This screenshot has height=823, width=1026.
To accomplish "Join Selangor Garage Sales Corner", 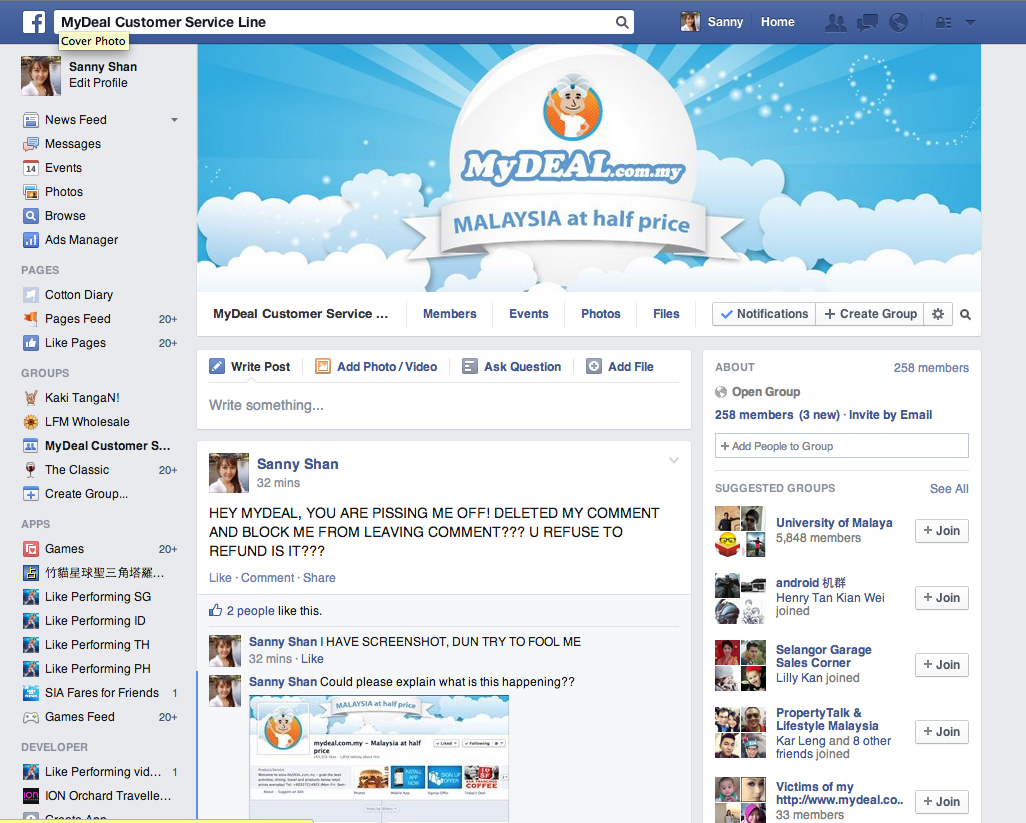I will pos(942,665).
